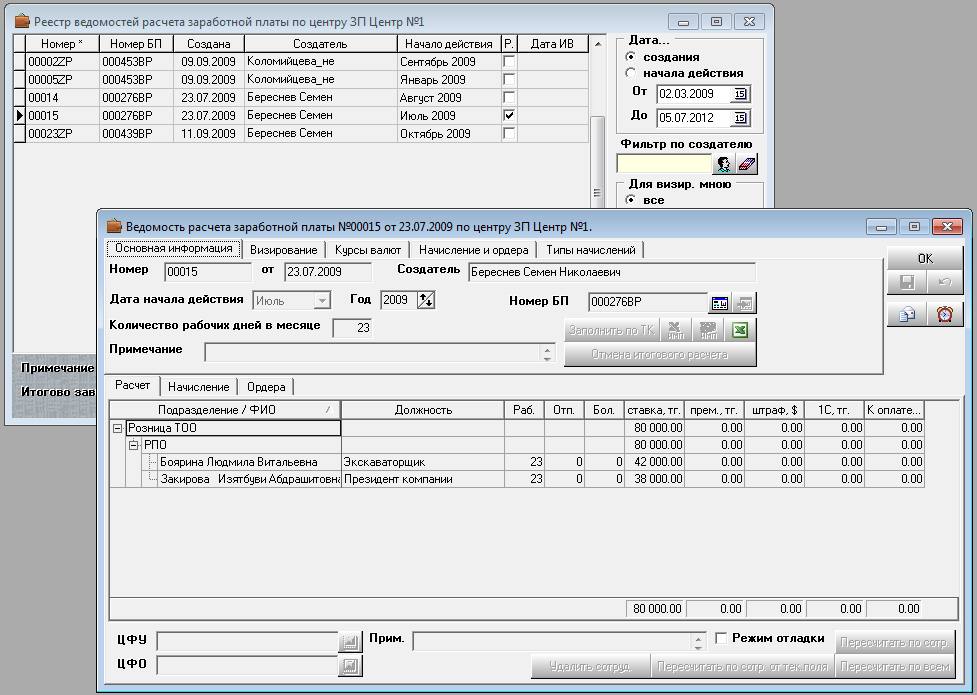This screenshot has width=977, height=695.
Task: Click the 42 000.00 salary cell
Action: 654,462
